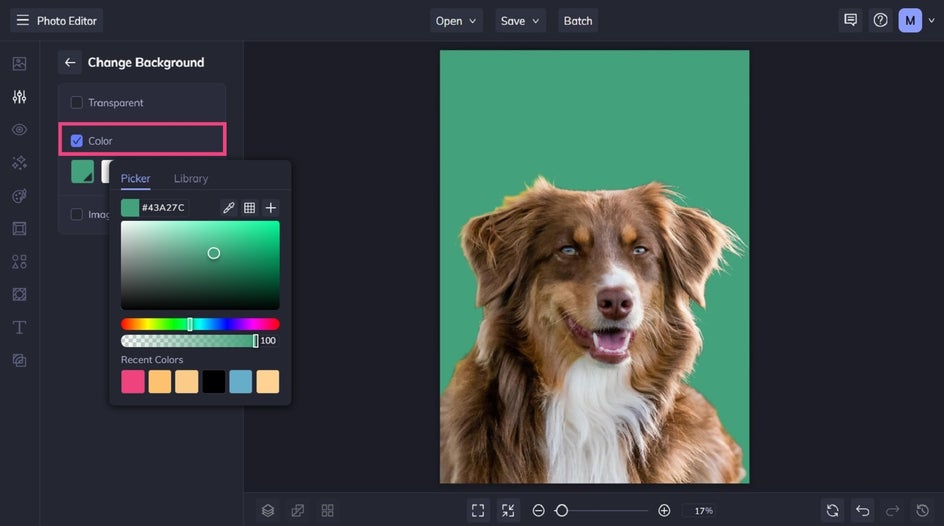Viewport: 944px width, 526px height.
Task: Open the Open dropdown menu
Action: tap(456, 20)
